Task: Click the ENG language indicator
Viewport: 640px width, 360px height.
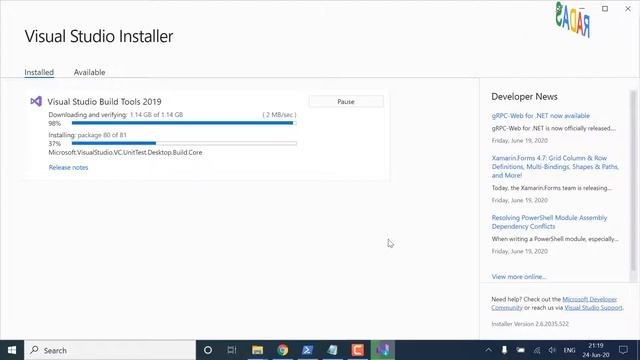Action: tap(569, 350)
